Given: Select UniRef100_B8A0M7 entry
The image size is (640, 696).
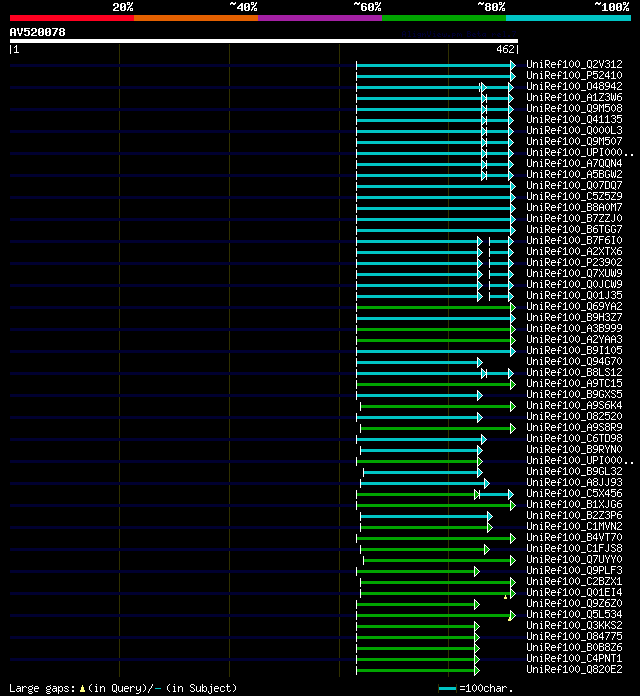Looking at the screenshot, I should coord(574,207).
